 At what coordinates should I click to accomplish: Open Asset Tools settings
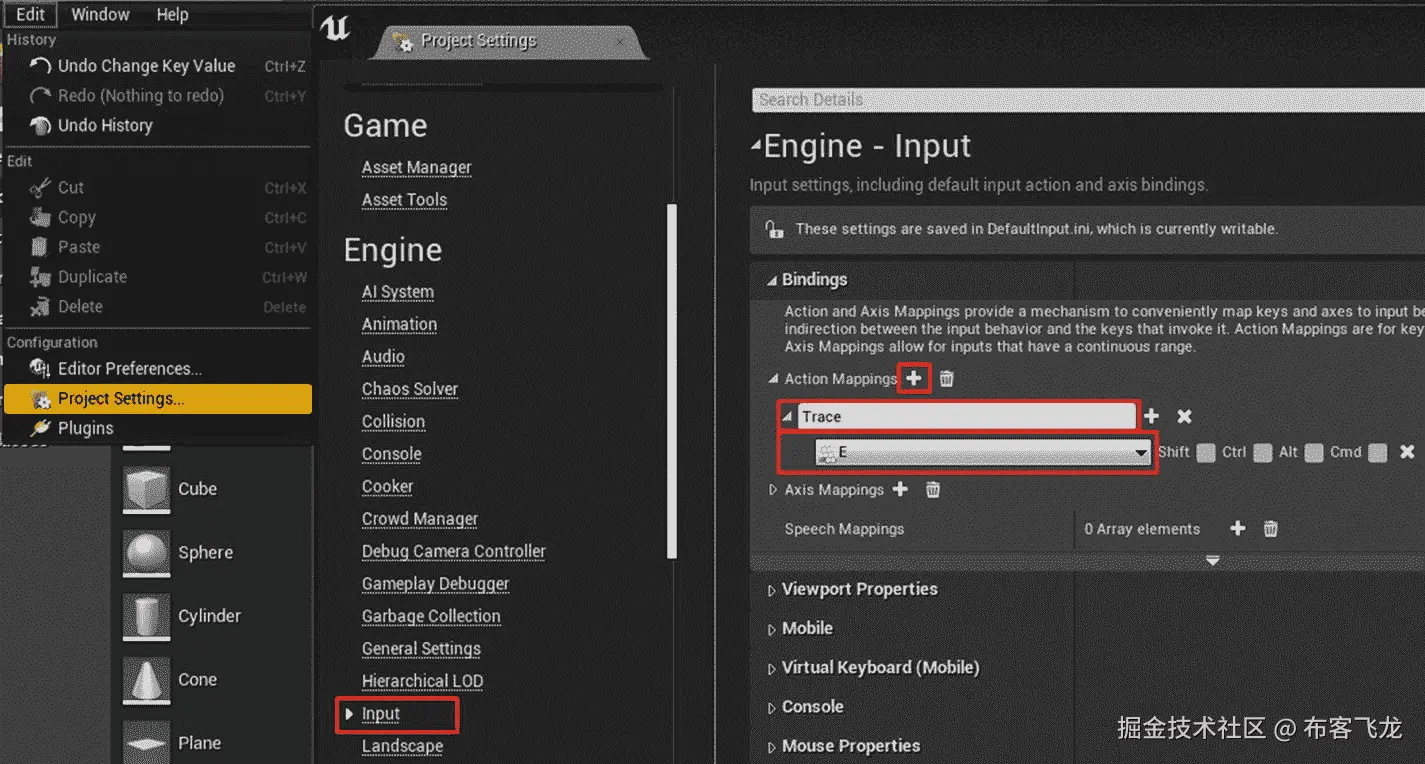pyautogui.click(x=404, y=199)
